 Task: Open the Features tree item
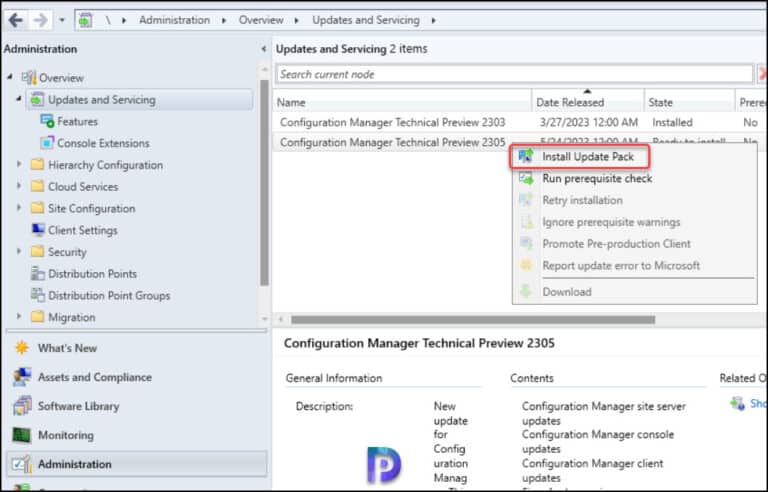(77, 122)
